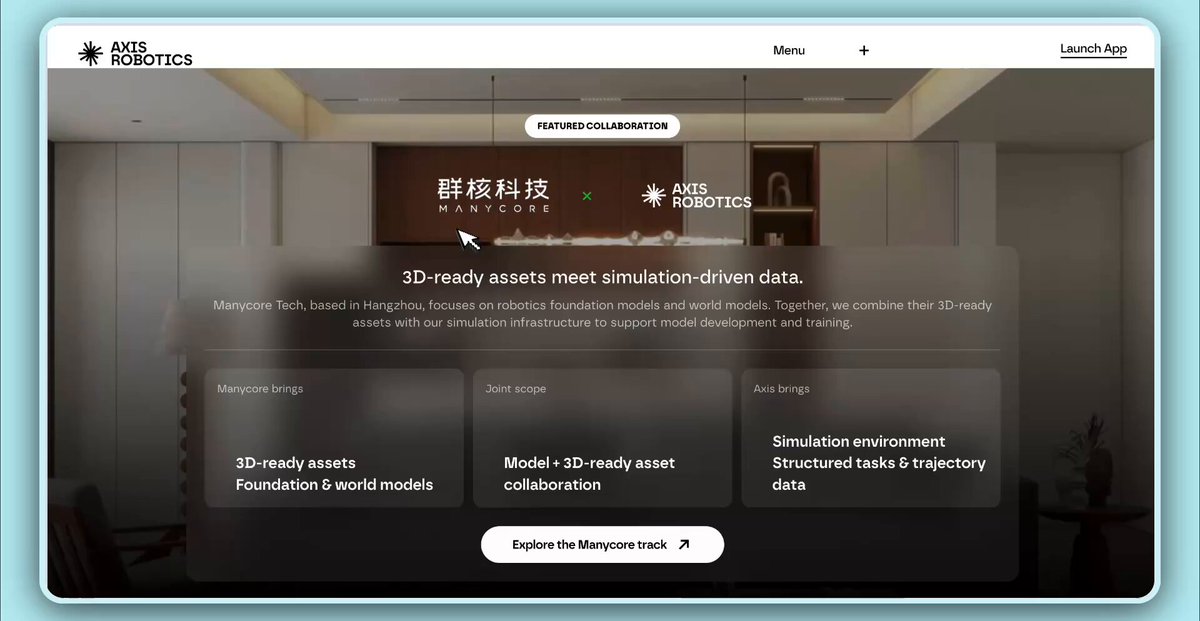Open the Axis brings card
Screen dimensions: 1200x621
871,438
